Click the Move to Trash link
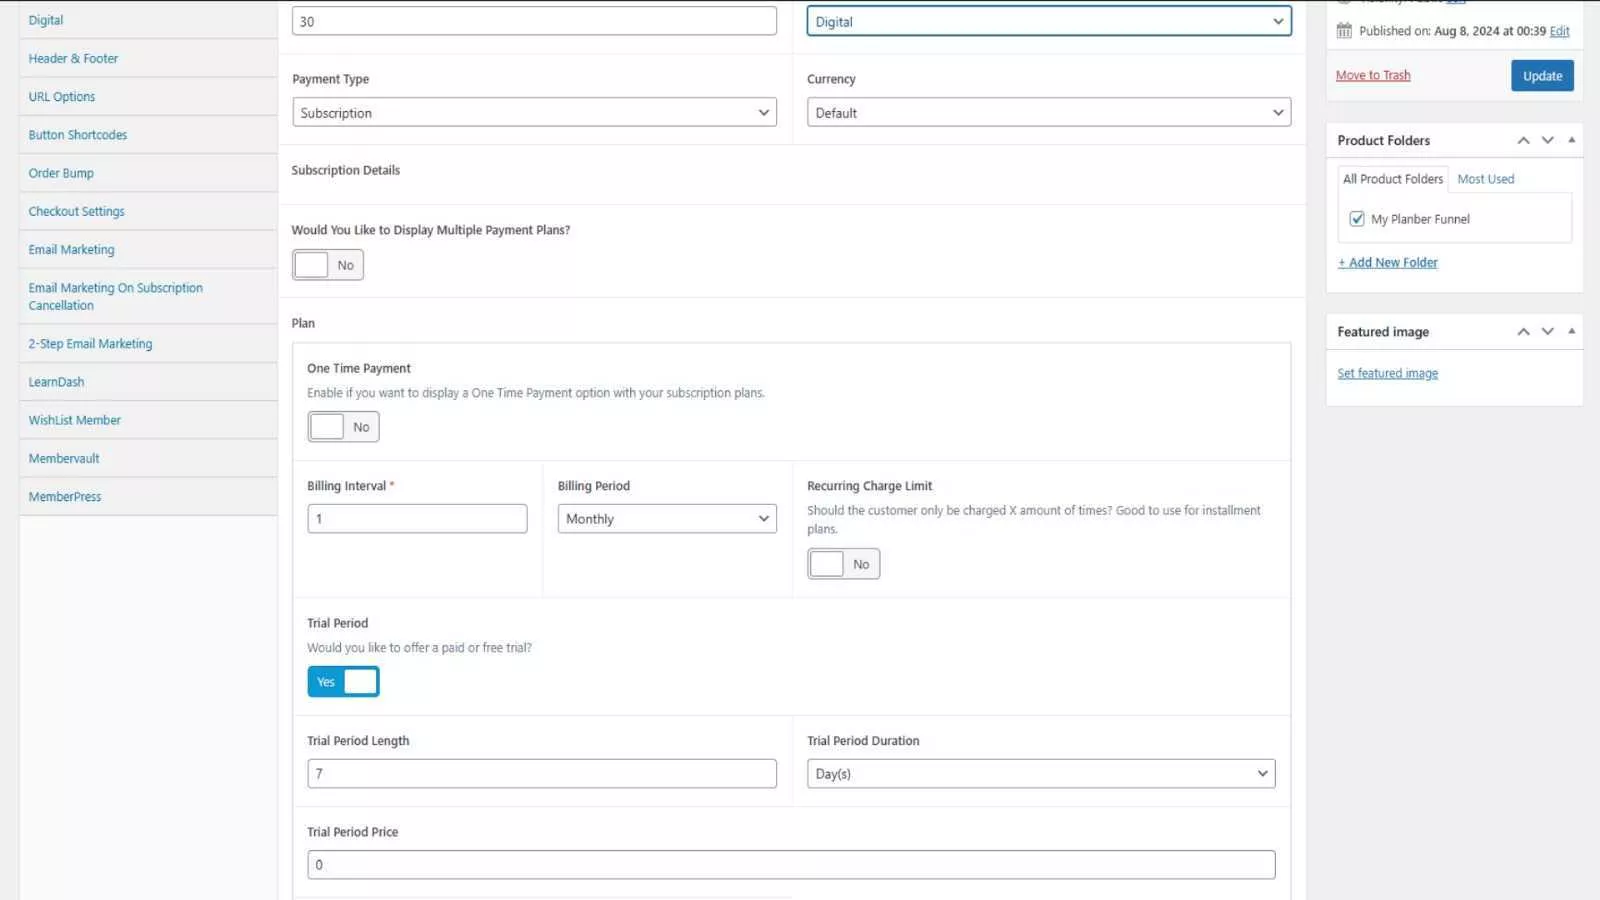This screenshot has height=900, width=1600. (1372, 76)
